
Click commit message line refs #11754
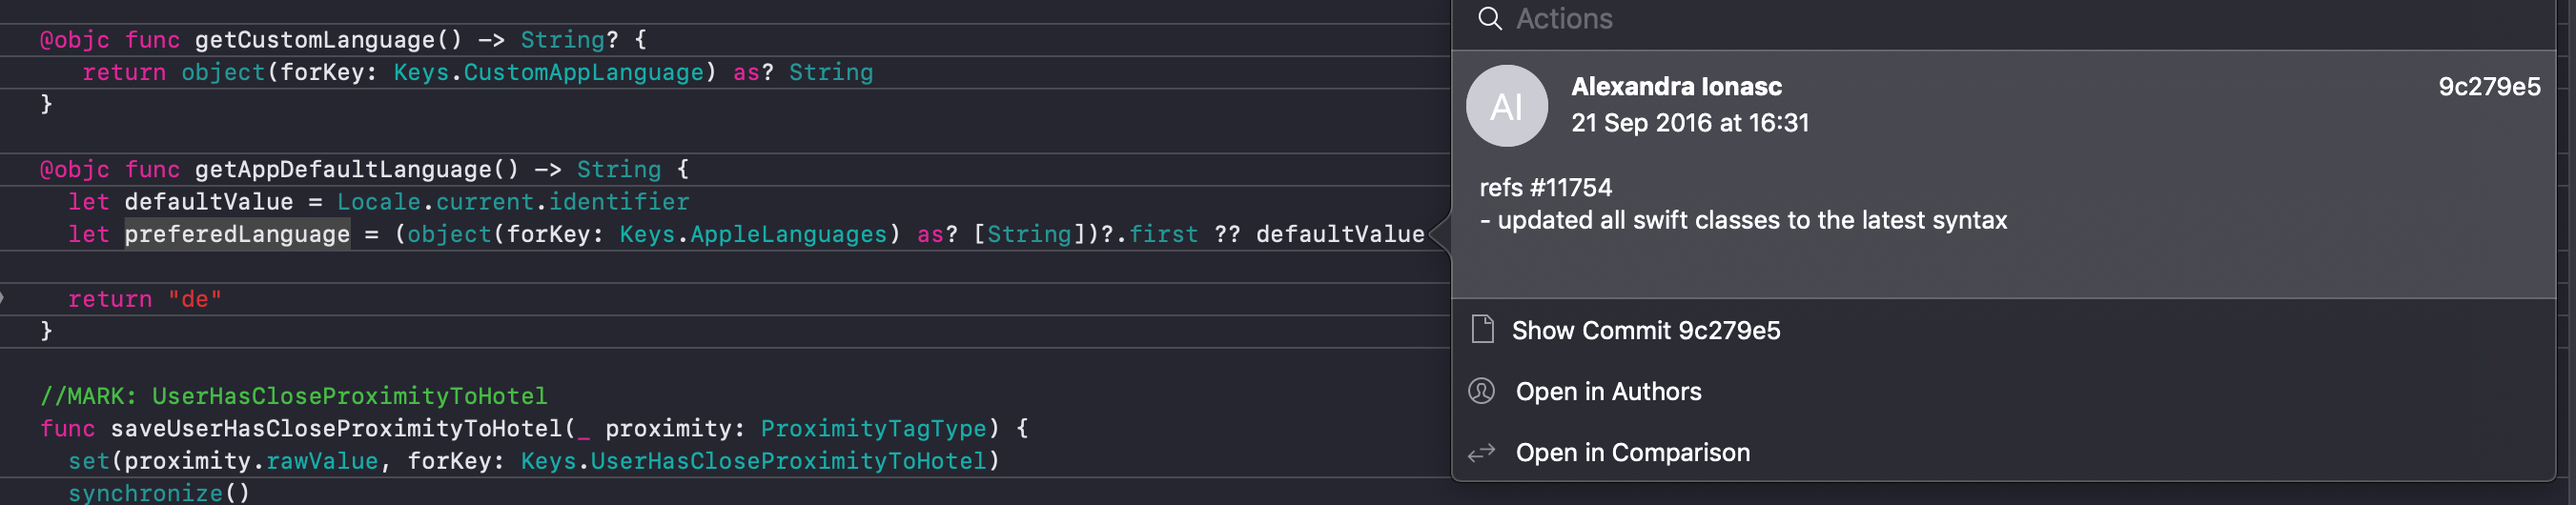click(1545, 188)
